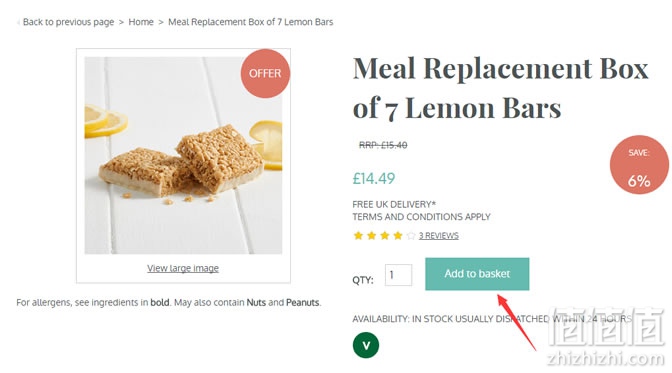Open the View large image link
This screenshot has height=373, width=672.
click(x=183, y=268)
